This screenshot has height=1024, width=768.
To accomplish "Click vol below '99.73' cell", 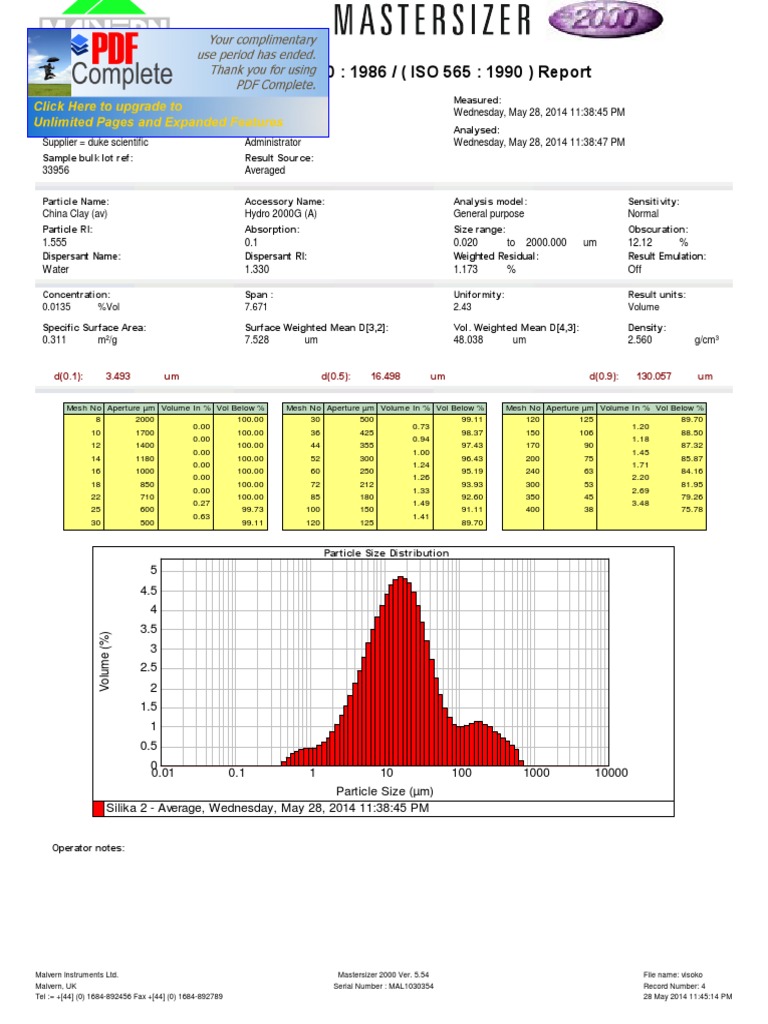I will [x=253, y=510].
